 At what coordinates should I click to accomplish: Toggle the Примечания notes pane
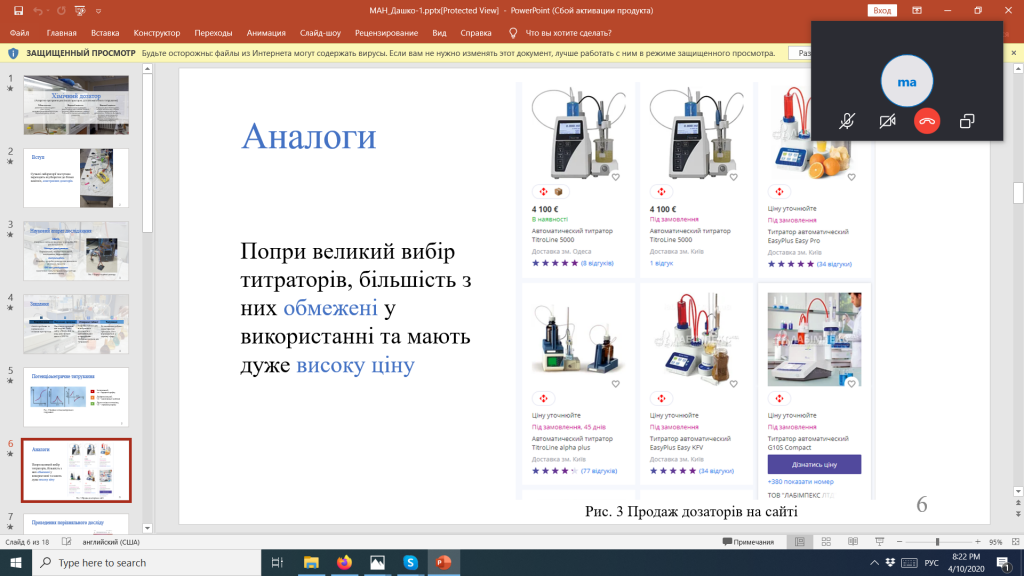[748, 542]
